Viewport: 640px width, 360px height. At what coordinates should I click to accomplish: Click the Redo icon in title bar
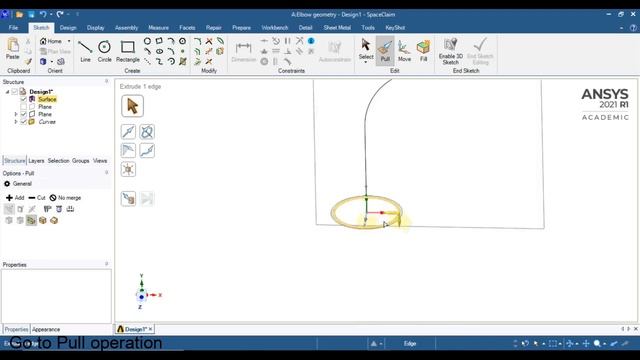click(60, 14)
